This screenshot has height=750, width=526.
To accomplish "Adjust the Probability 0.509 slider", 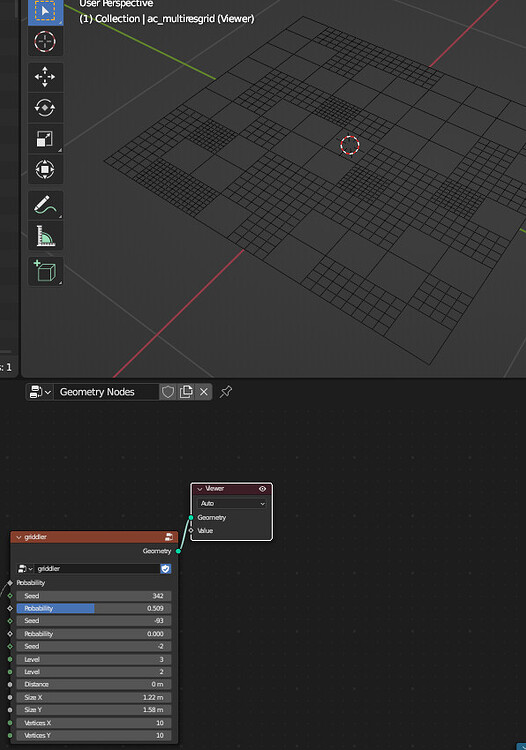I will pos(94,608).
